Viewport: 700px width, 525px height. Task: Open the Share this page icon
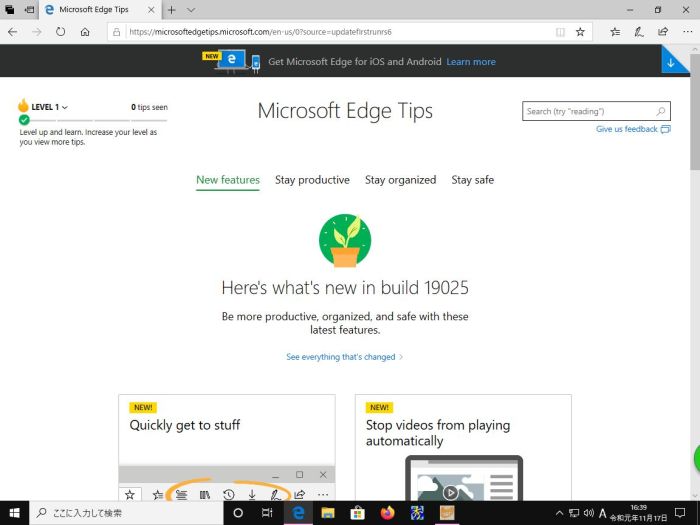tap(662, 32)
